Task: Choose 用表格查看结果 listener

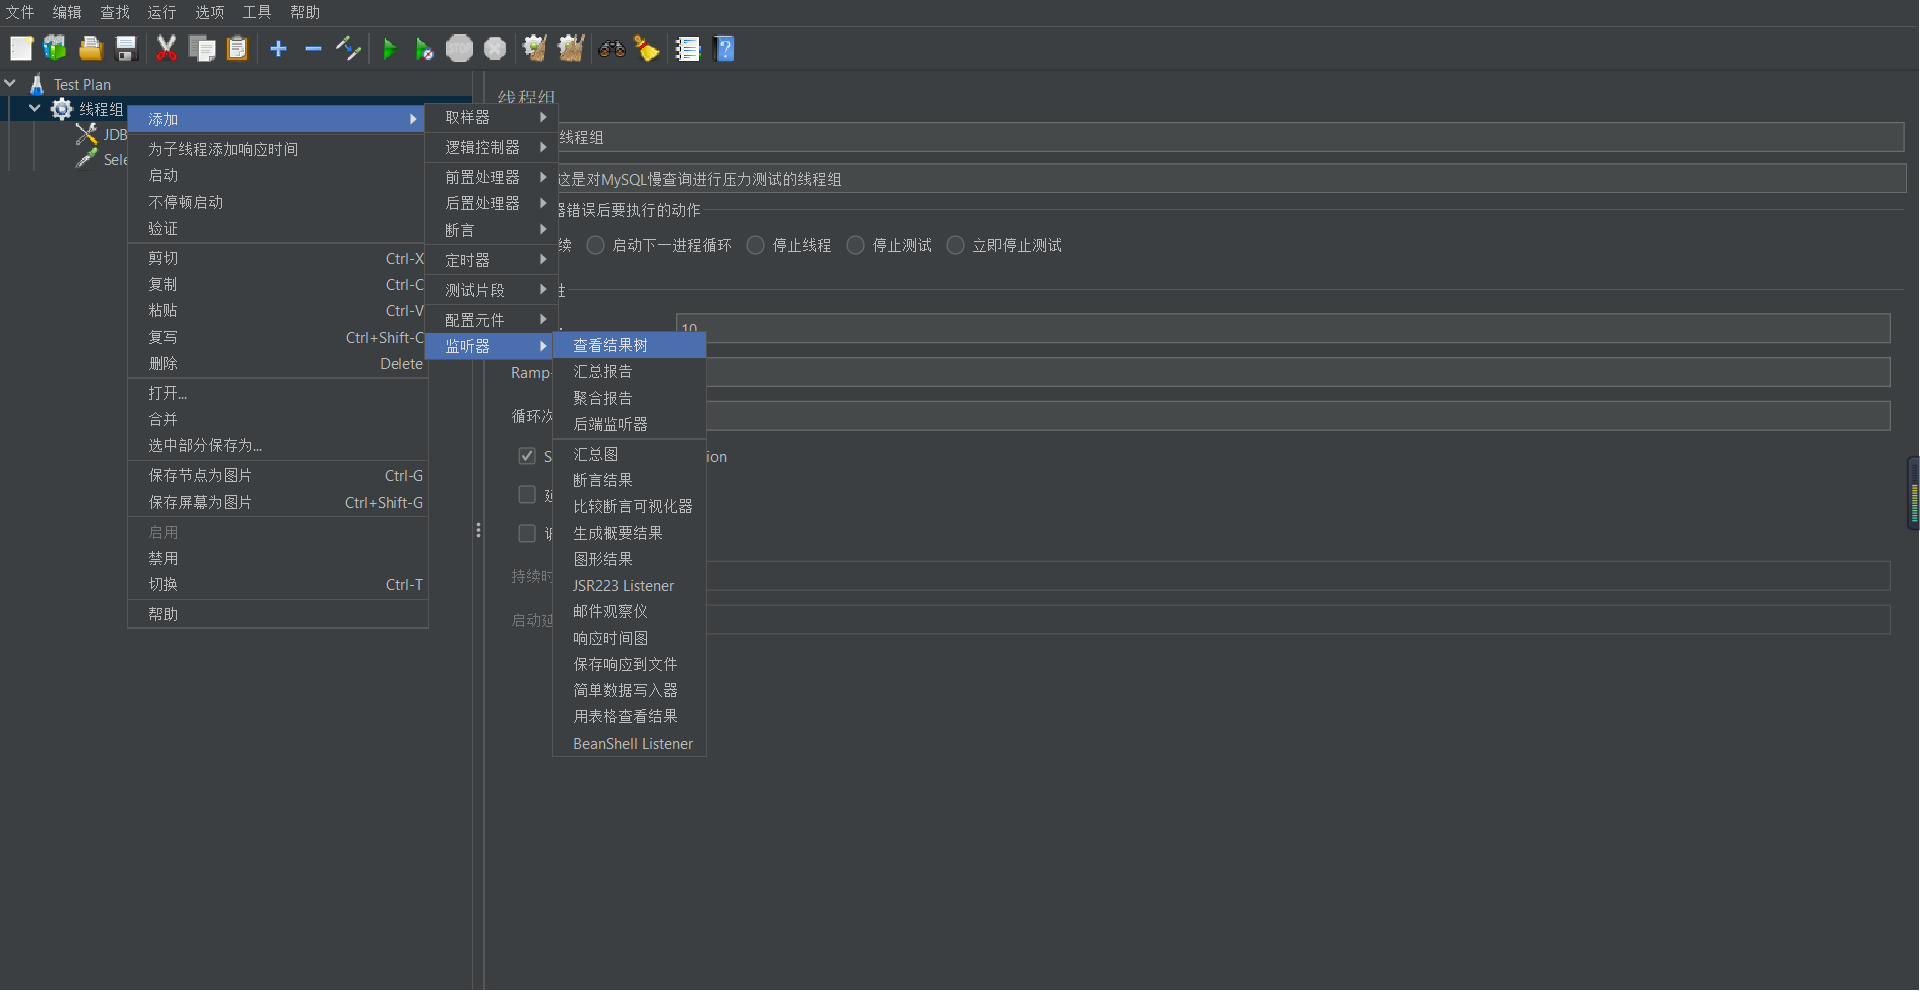Action: click(x=630, y=716)
